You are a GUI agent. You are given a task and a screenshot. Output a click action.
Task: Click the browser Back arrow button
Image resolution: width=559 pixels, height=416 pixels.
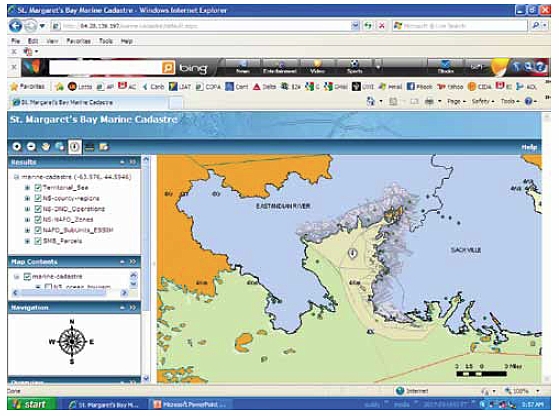(16, 26)
